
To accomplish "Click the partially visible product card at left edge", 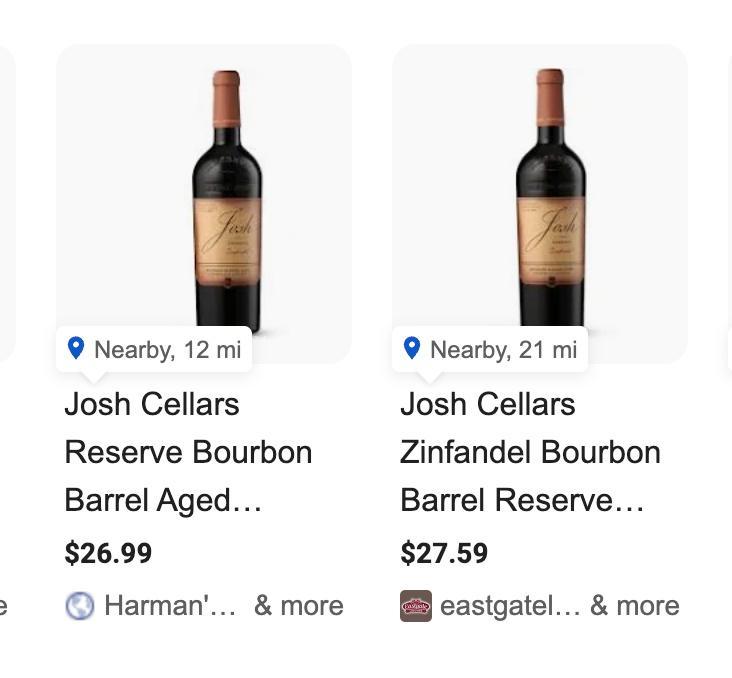I will click(7, 200).
